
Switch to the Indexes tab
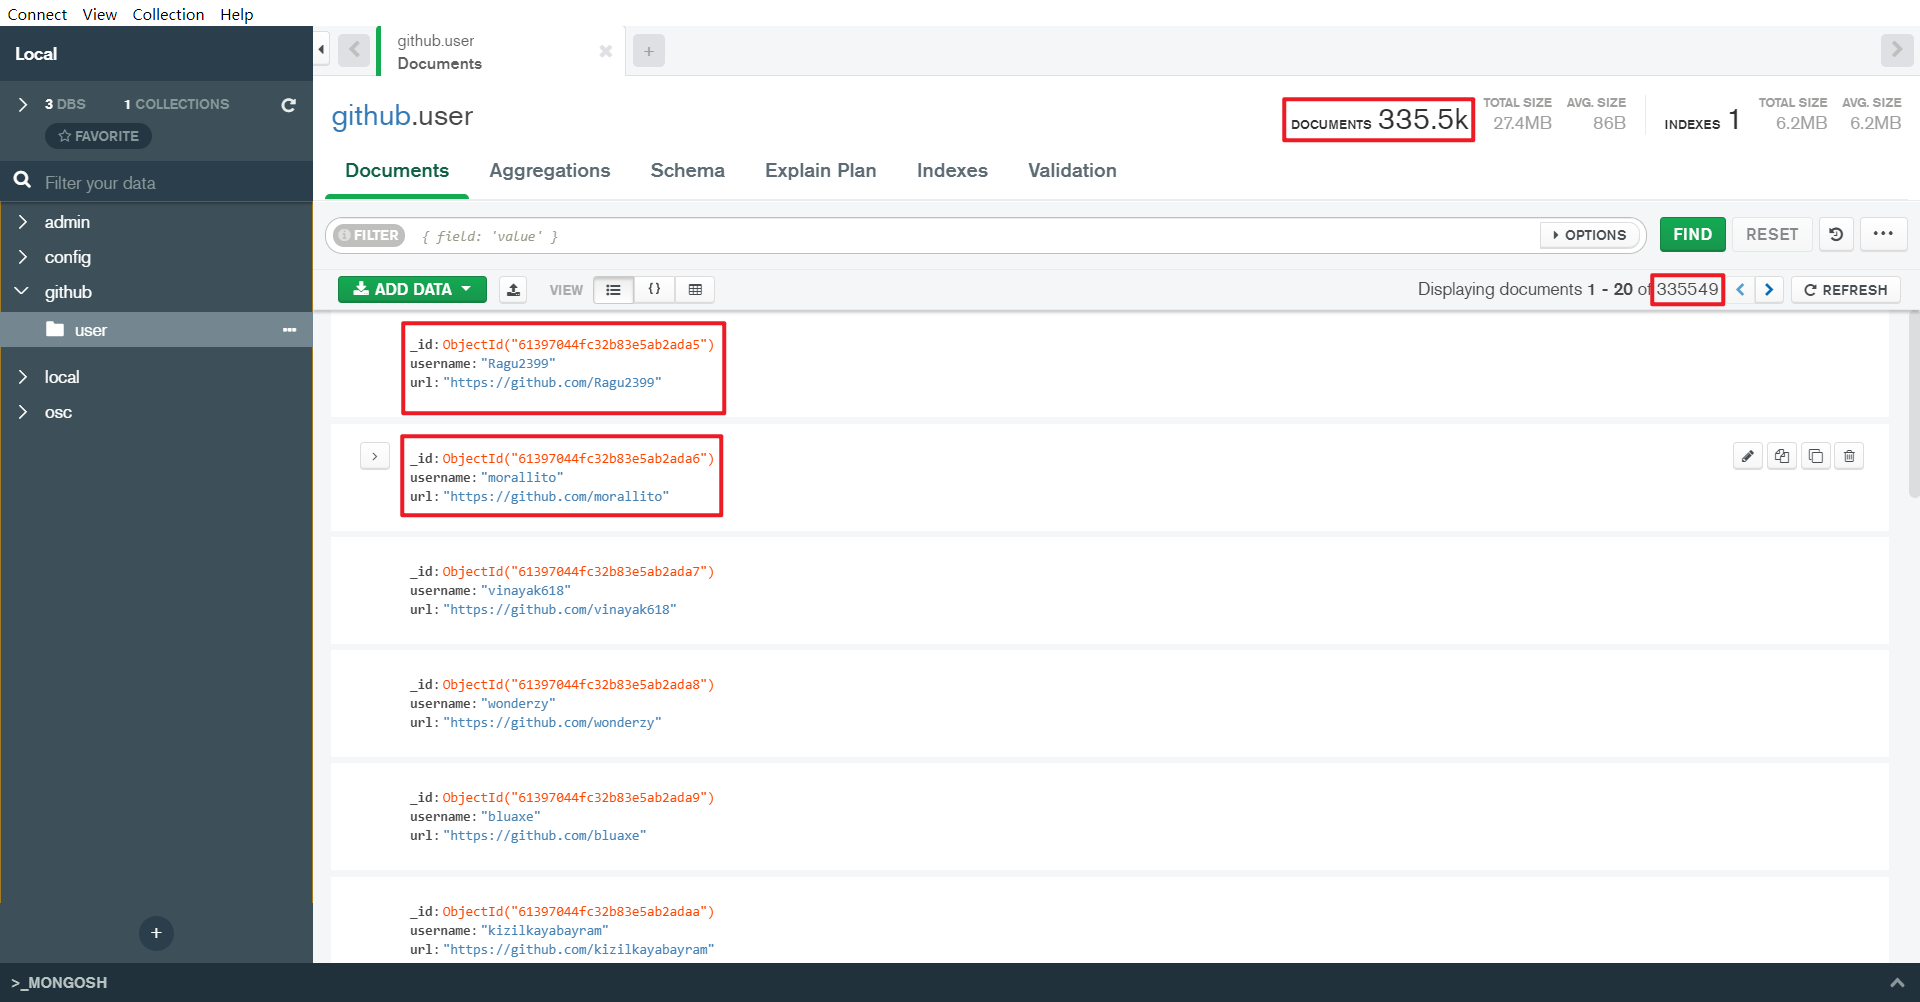pyautogui.click(x=952, y=171)
